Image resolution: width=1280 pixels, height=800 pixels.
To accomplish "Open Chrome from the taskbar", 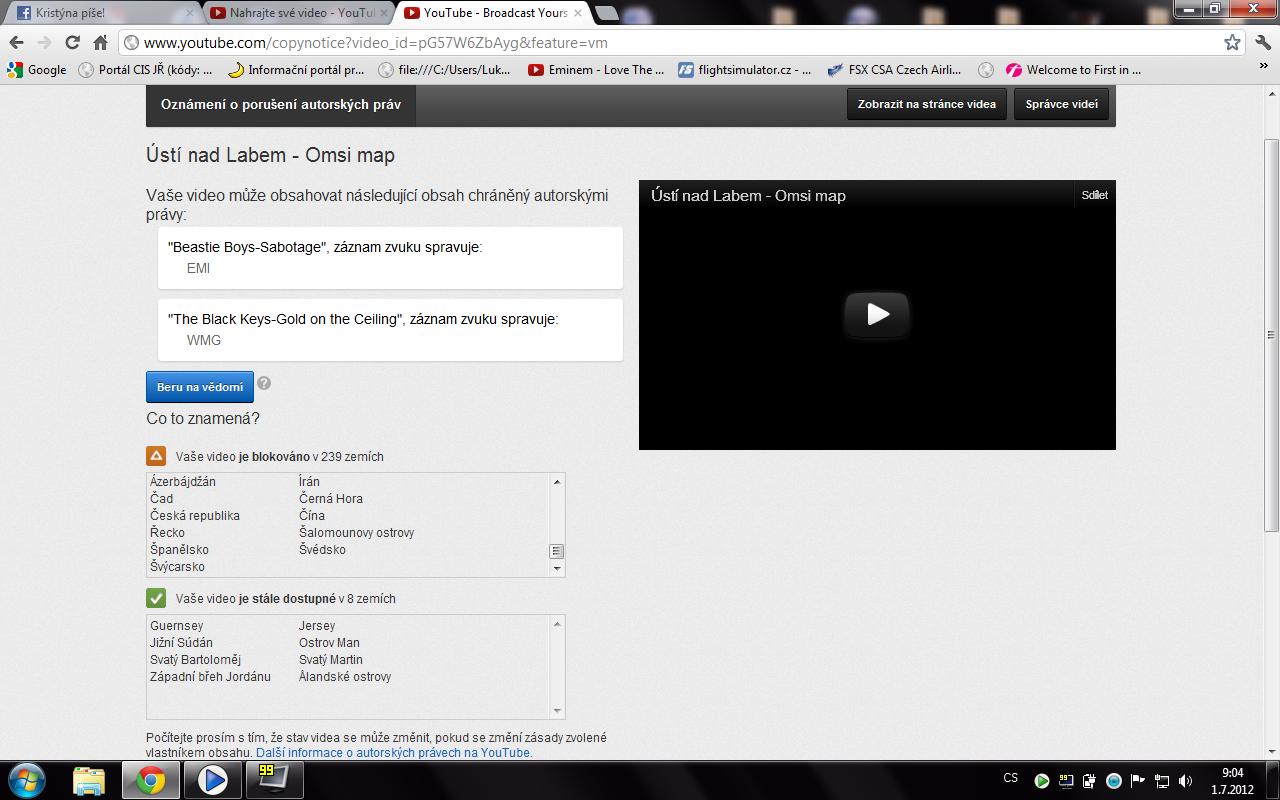I will click(151, 779).
